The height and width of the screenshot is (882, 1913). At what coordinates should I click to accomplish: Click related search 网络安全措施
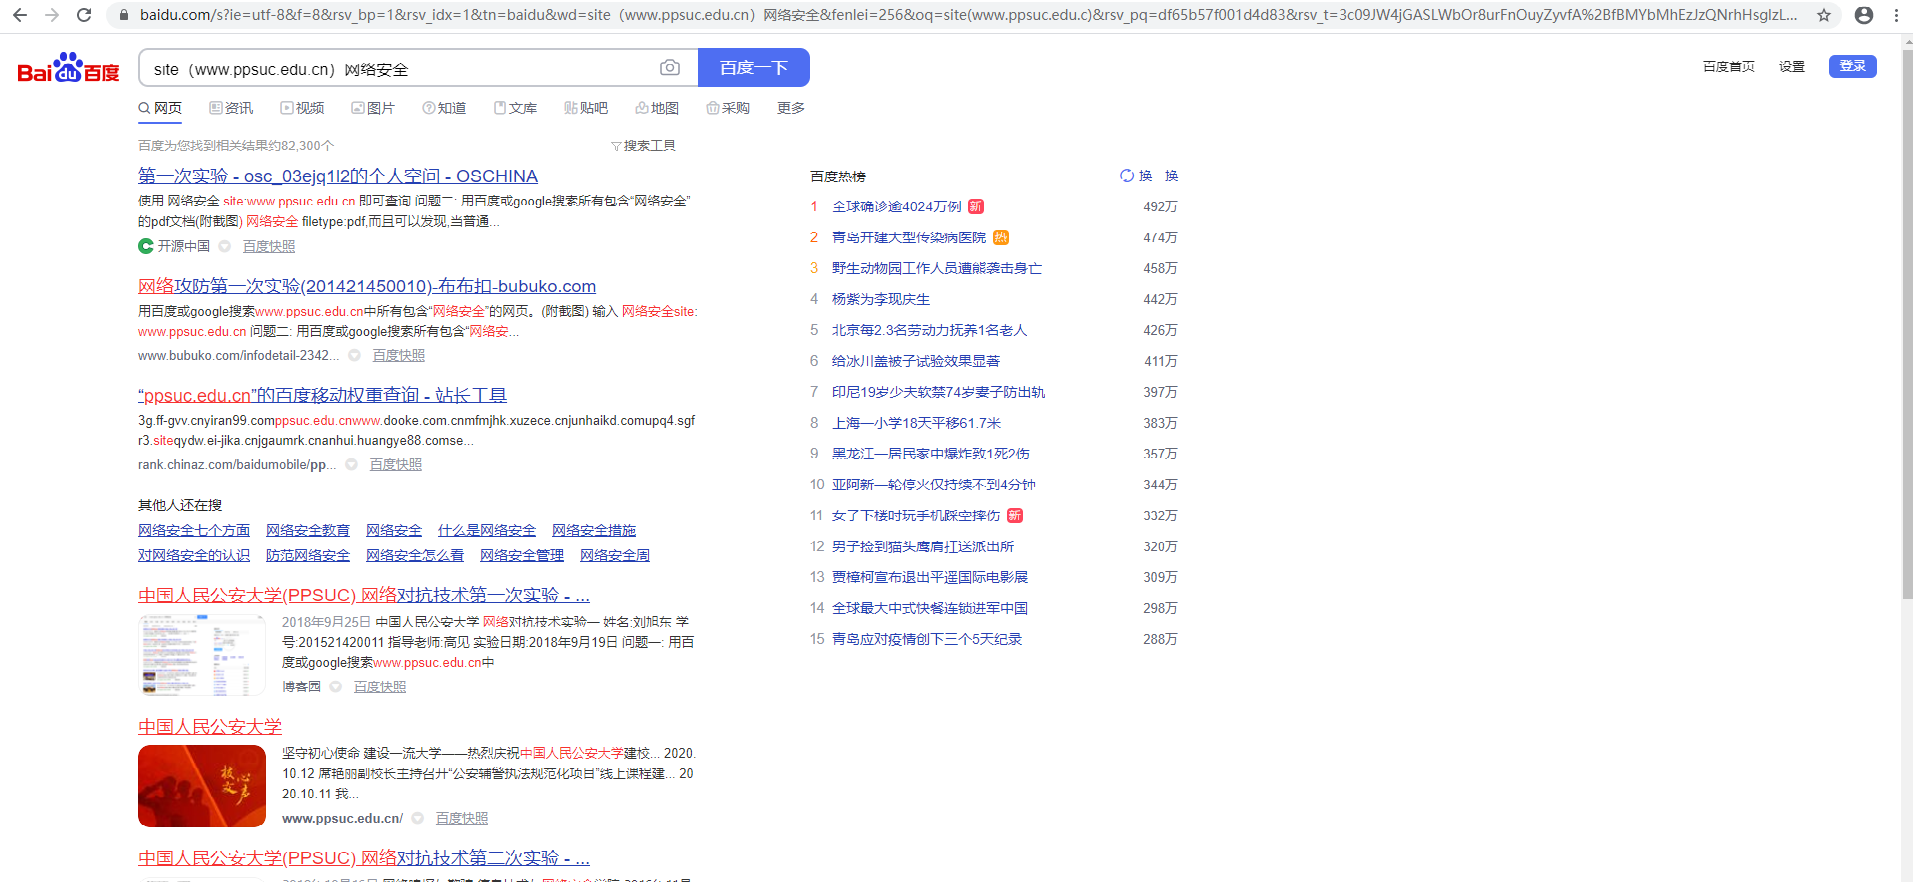pos(594,530)
